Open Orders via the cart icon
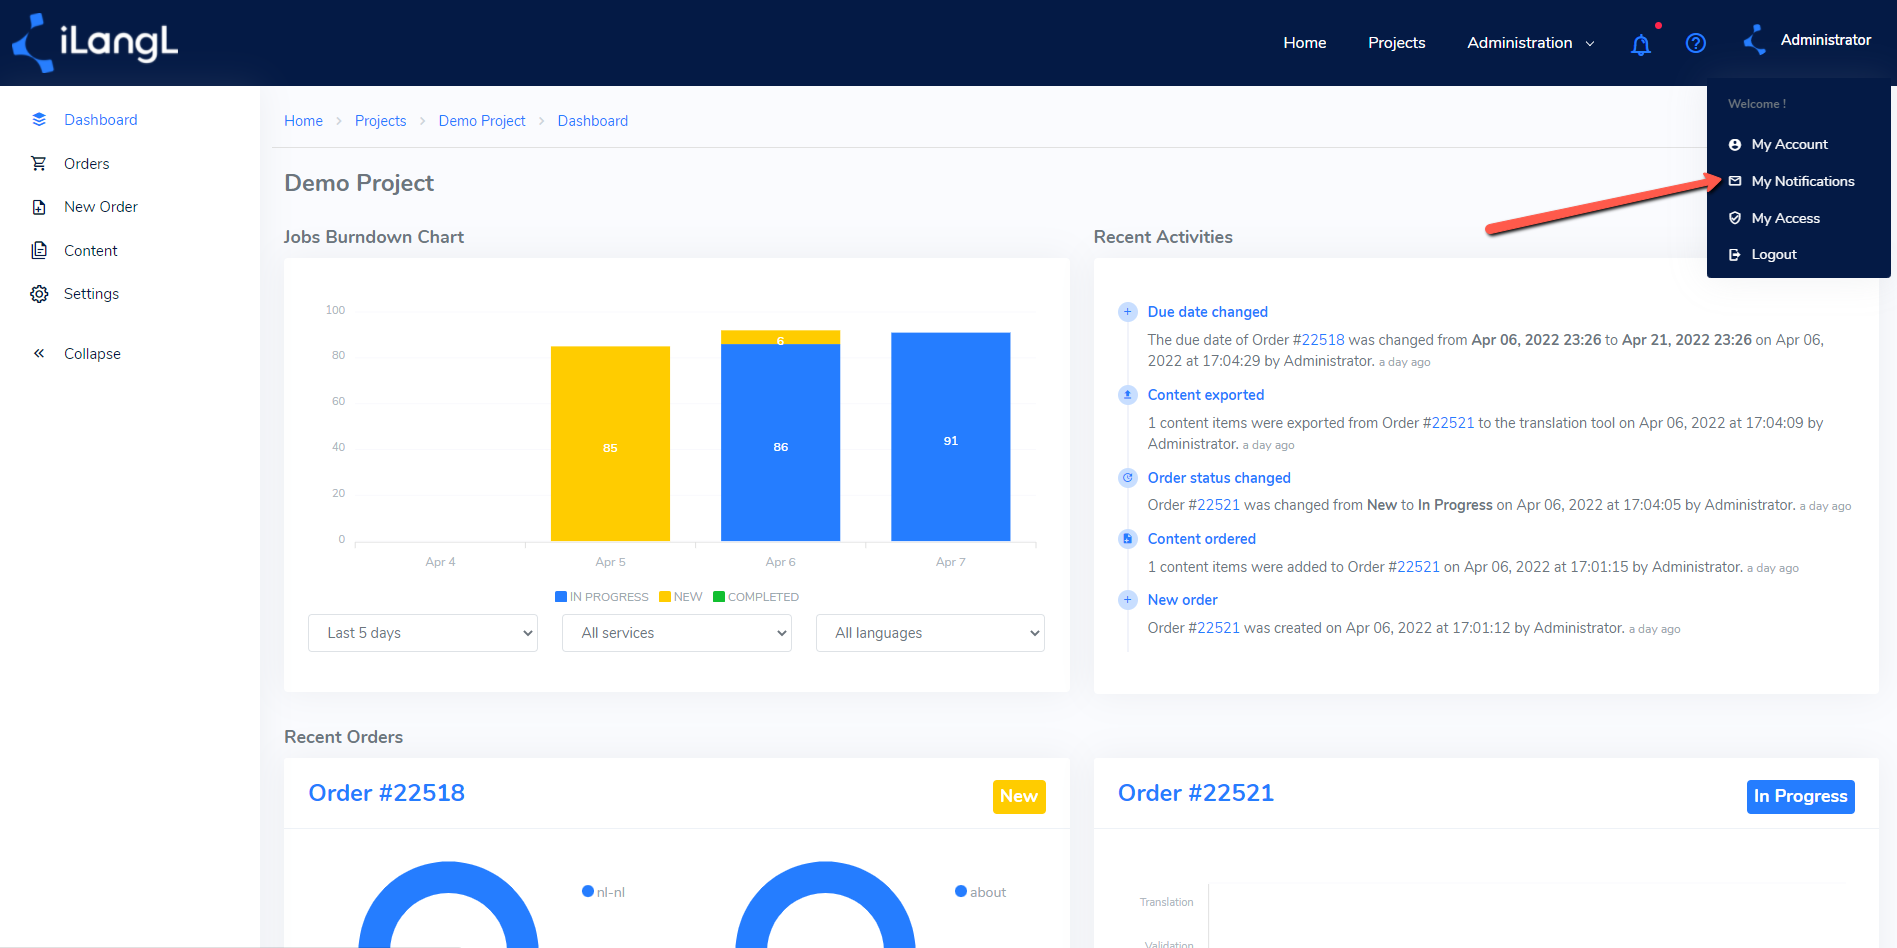 click(39, 163)
